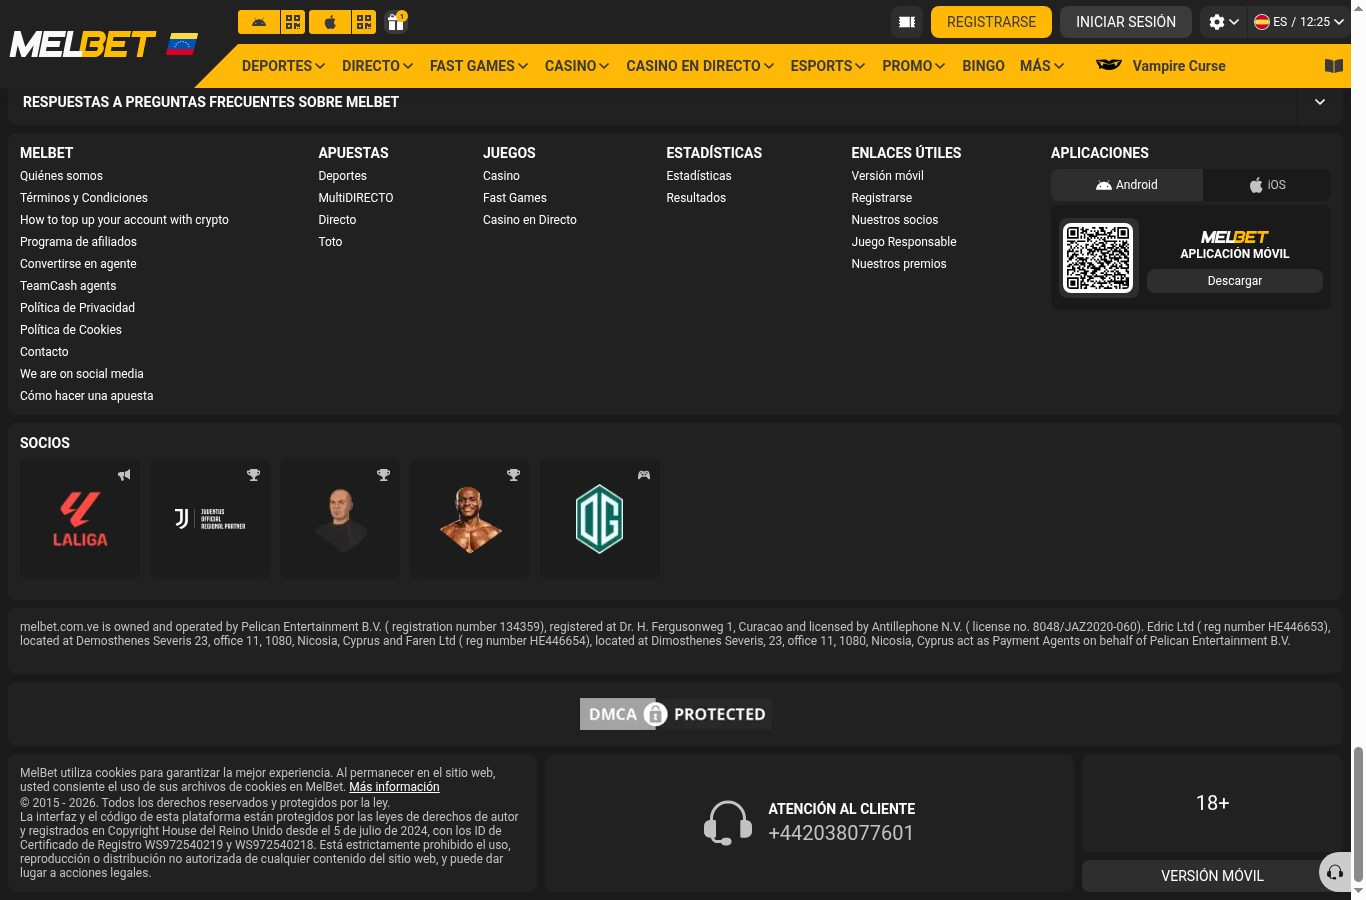This screenshot has height=900, width=1366.
Task: Open the TeamCash agents link
Action: click(x=68, y=286)
